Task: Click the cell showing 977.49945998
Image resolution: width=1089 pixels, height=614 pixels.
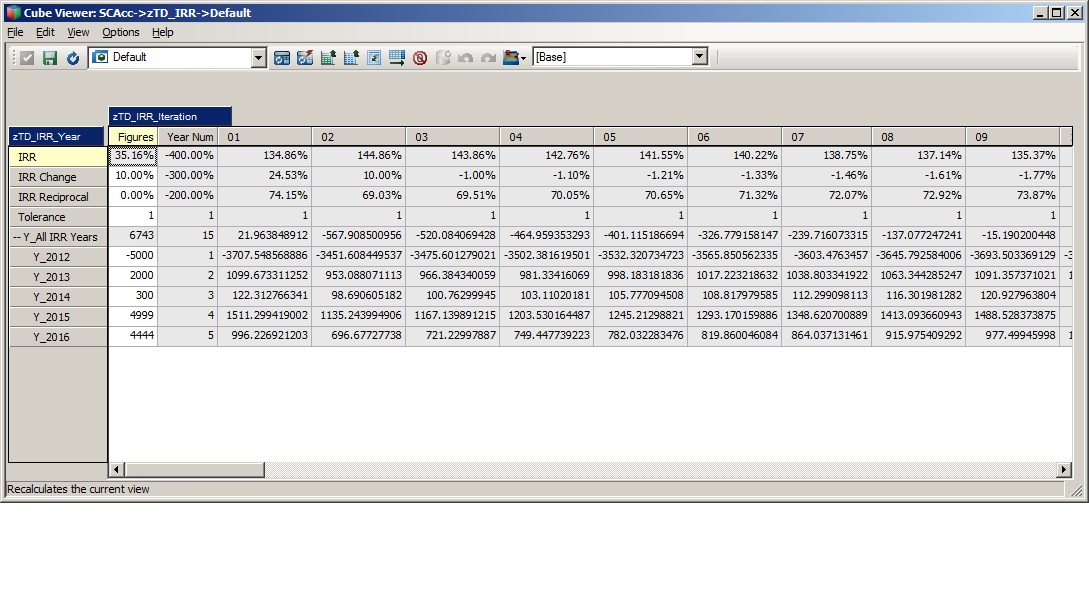Action: pos(1013,335)
